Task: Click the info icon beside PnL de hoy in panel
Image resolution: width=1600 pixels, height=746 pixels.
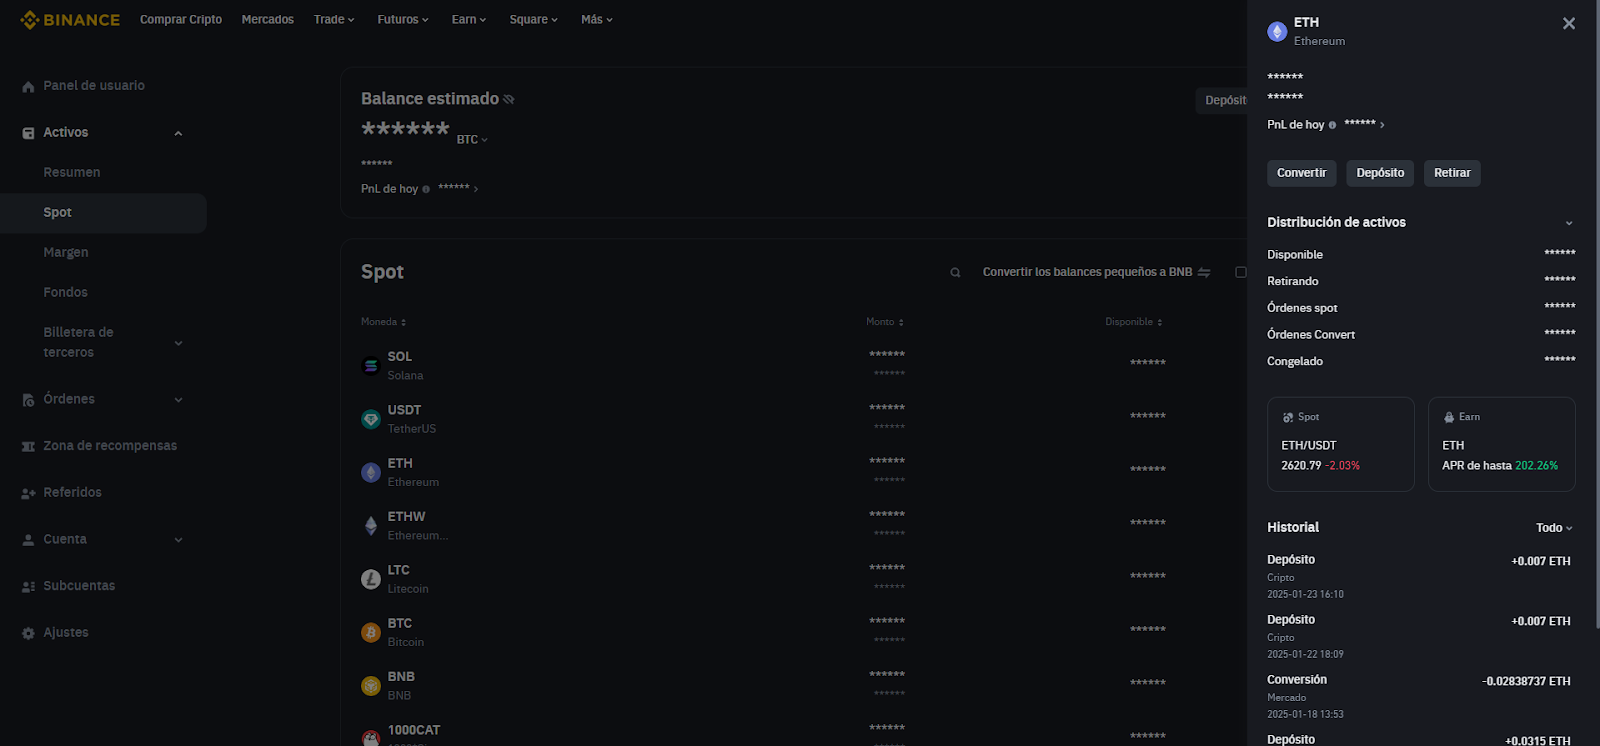Action: tap(1332, 125)
